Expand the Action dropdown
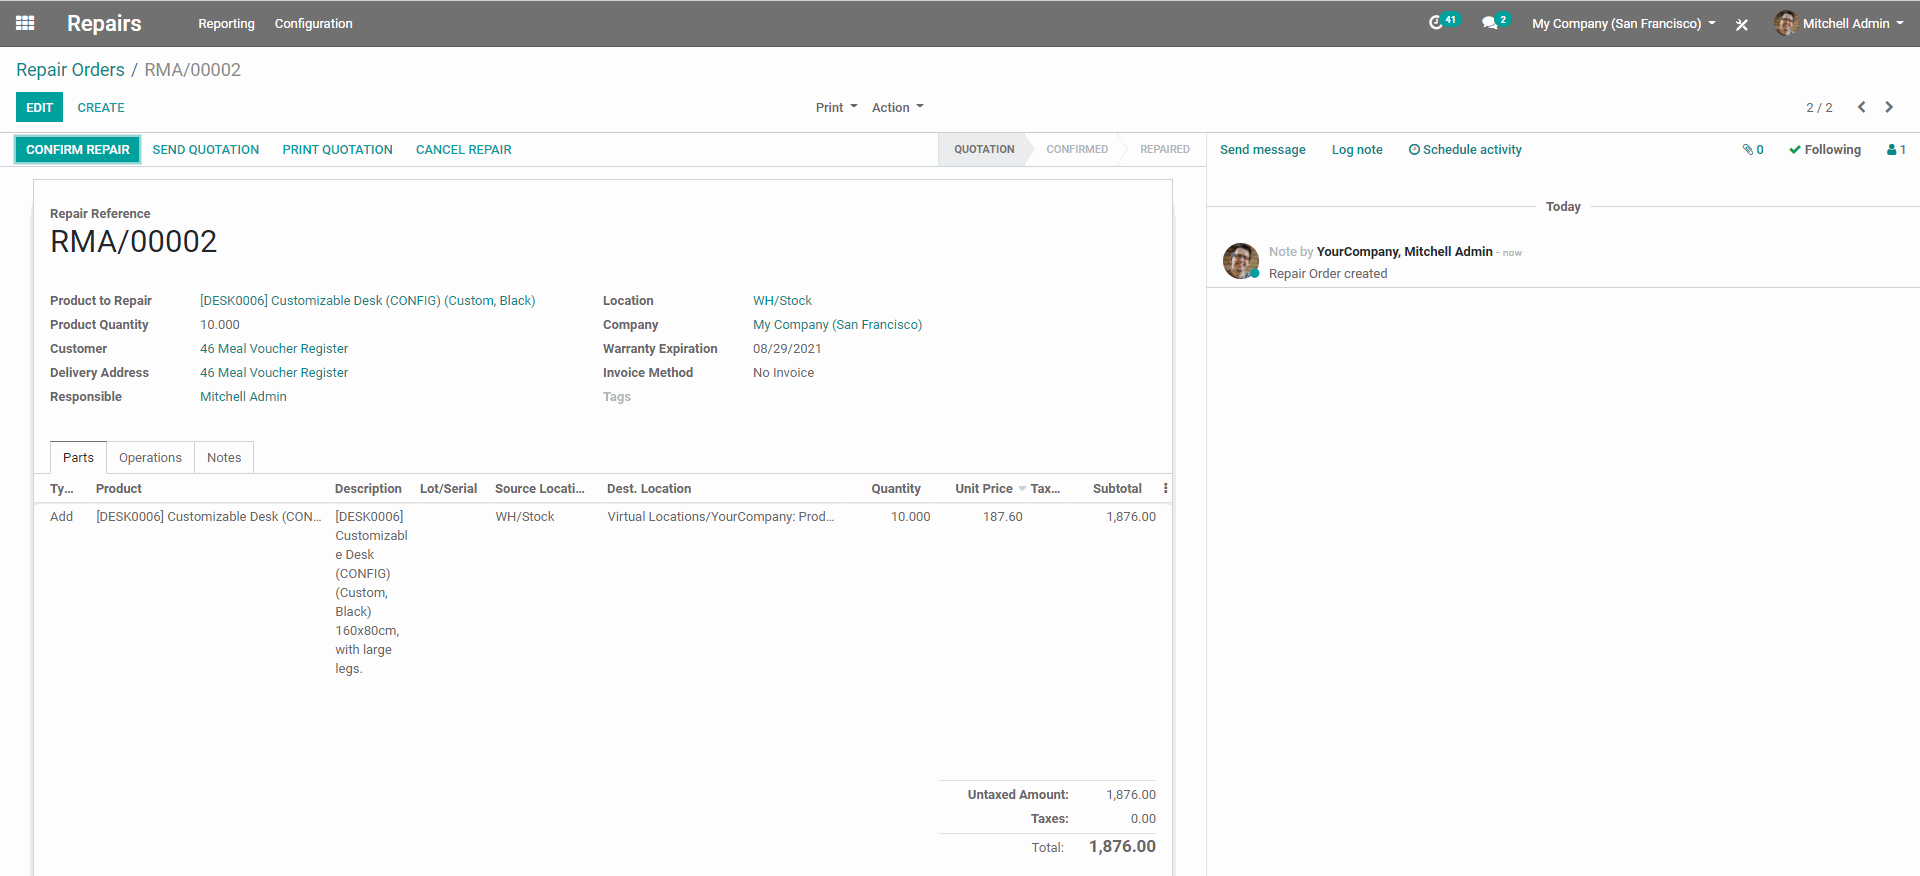Viewport: 1920px width, 876px height. coord(897,107)
